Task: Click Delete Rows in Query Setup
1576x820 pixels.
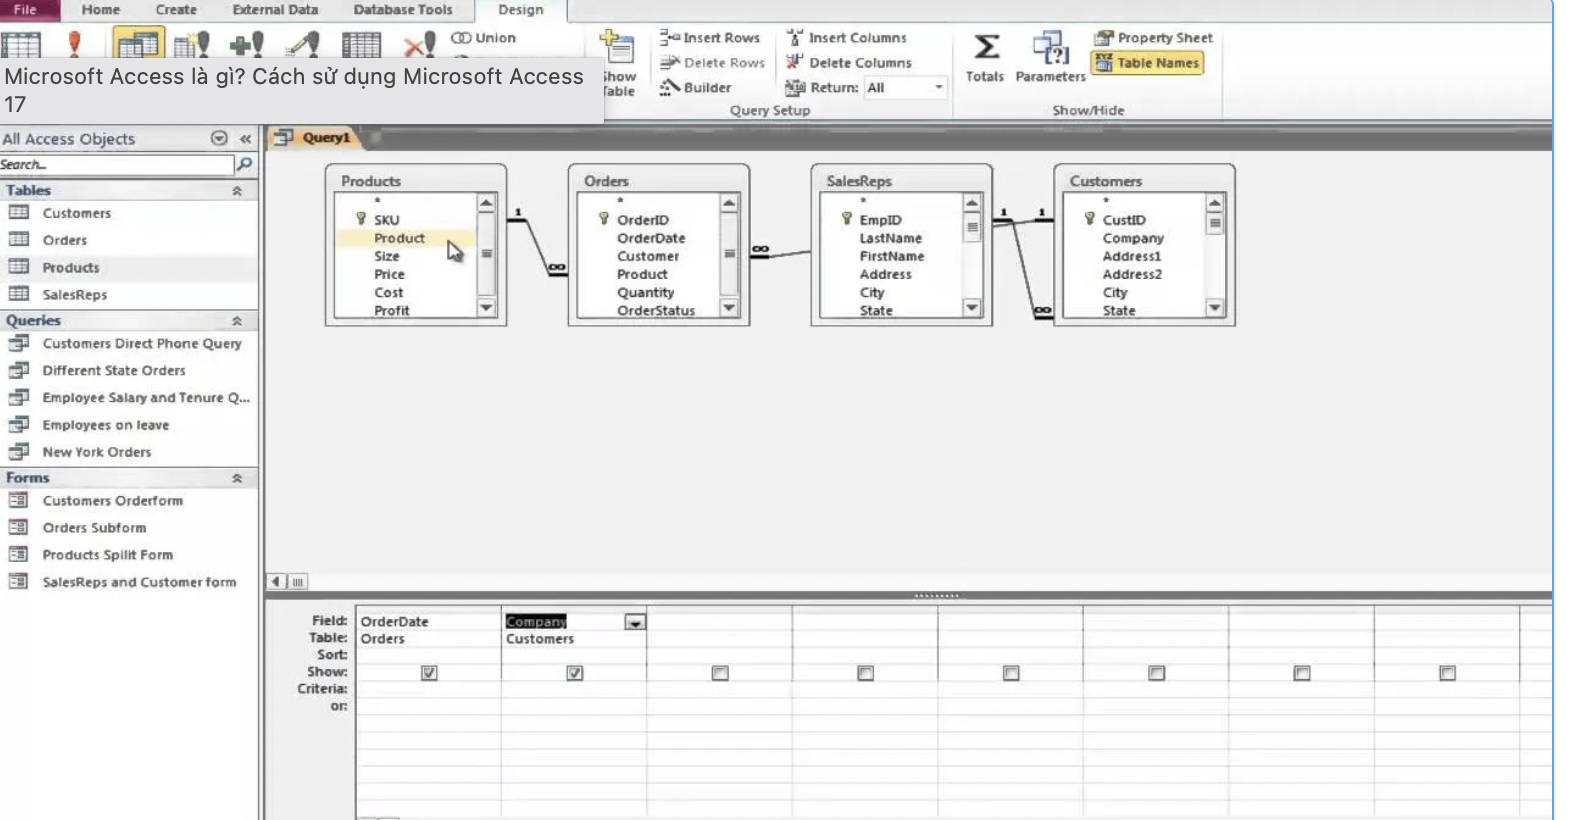Action: click(x=712, y=63)
